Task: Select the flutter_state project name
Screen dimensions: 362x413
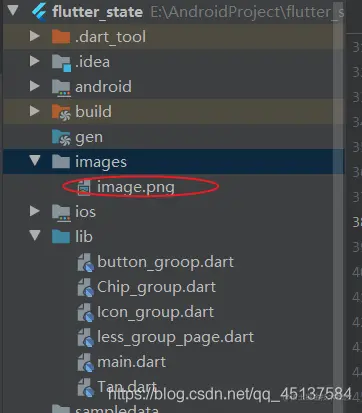Action: [97, 12]
